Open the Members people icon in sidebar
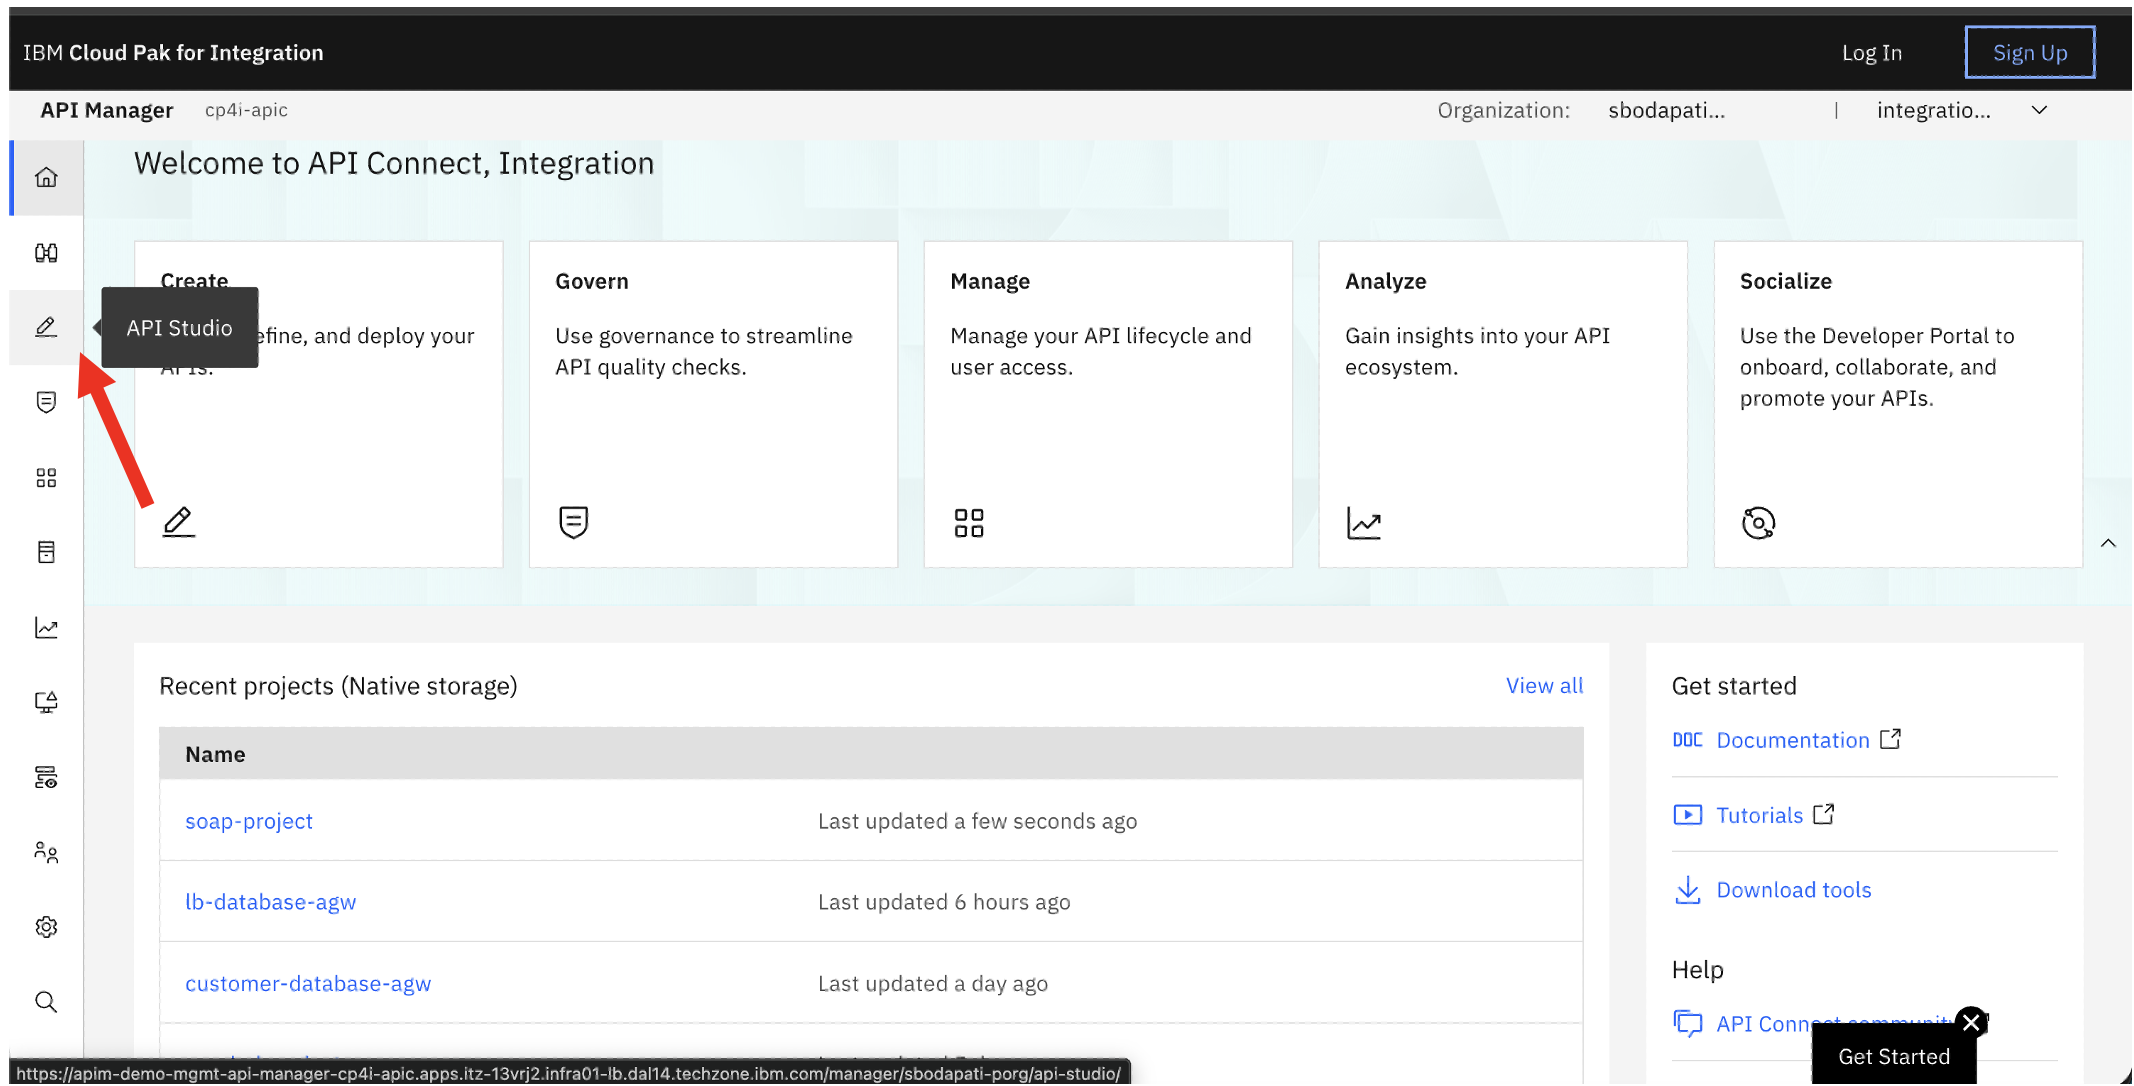 pyautogui.click(x=46, y=852)
